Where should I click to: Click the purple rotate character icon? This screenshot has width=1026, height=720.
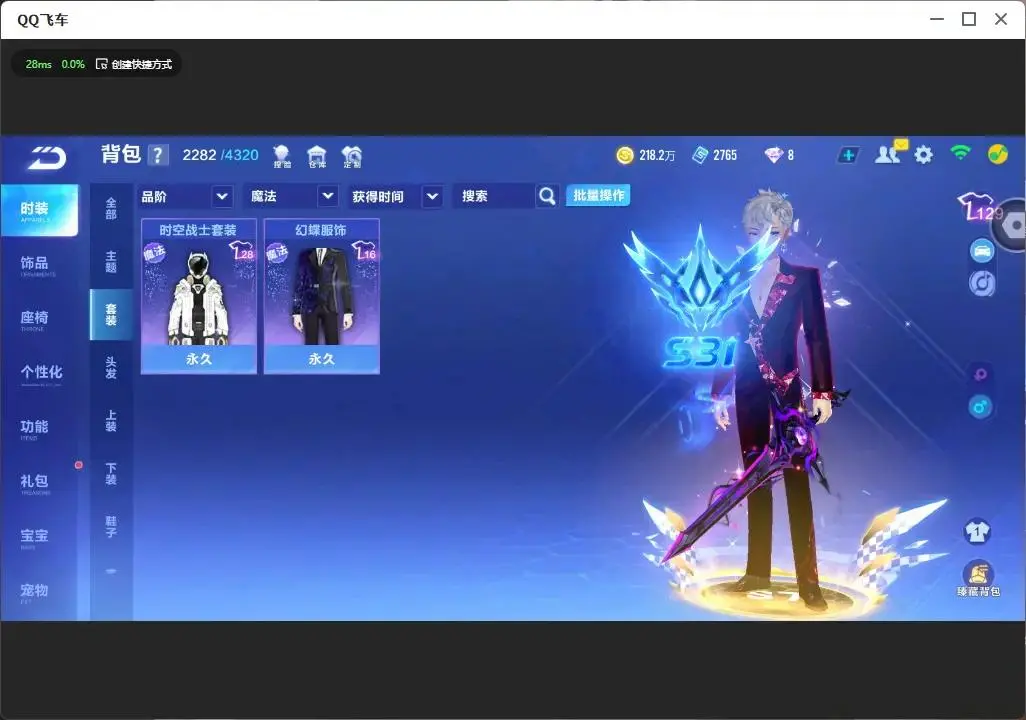pyautogui.click(x=980, y=374)
